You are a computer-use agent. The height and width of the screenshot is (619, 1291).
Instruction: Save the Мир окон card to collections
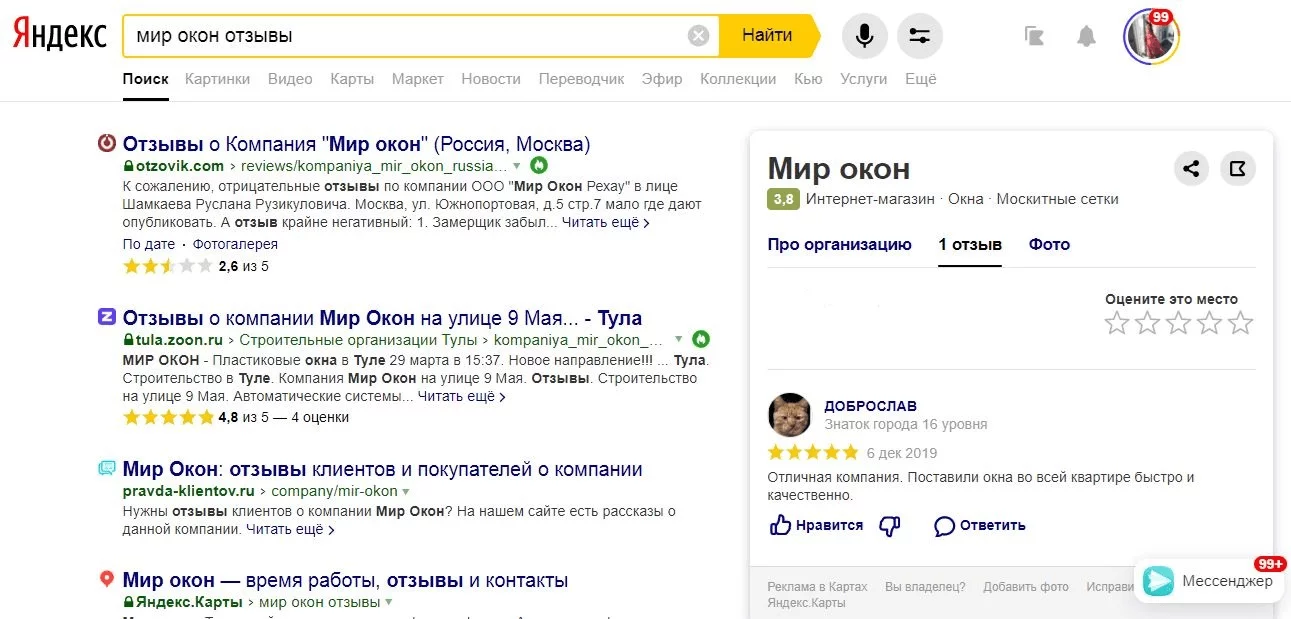[x=1238, y=168]
